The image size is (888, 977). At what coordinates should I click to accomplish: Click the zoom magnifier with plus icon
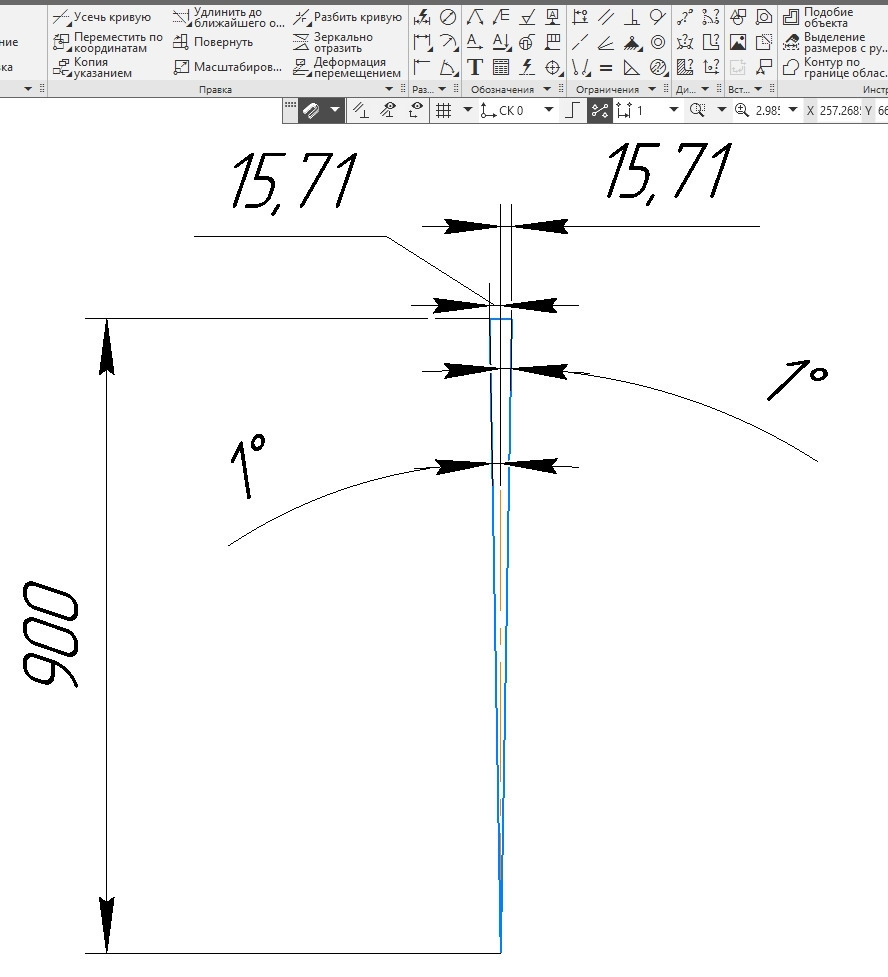742,111
